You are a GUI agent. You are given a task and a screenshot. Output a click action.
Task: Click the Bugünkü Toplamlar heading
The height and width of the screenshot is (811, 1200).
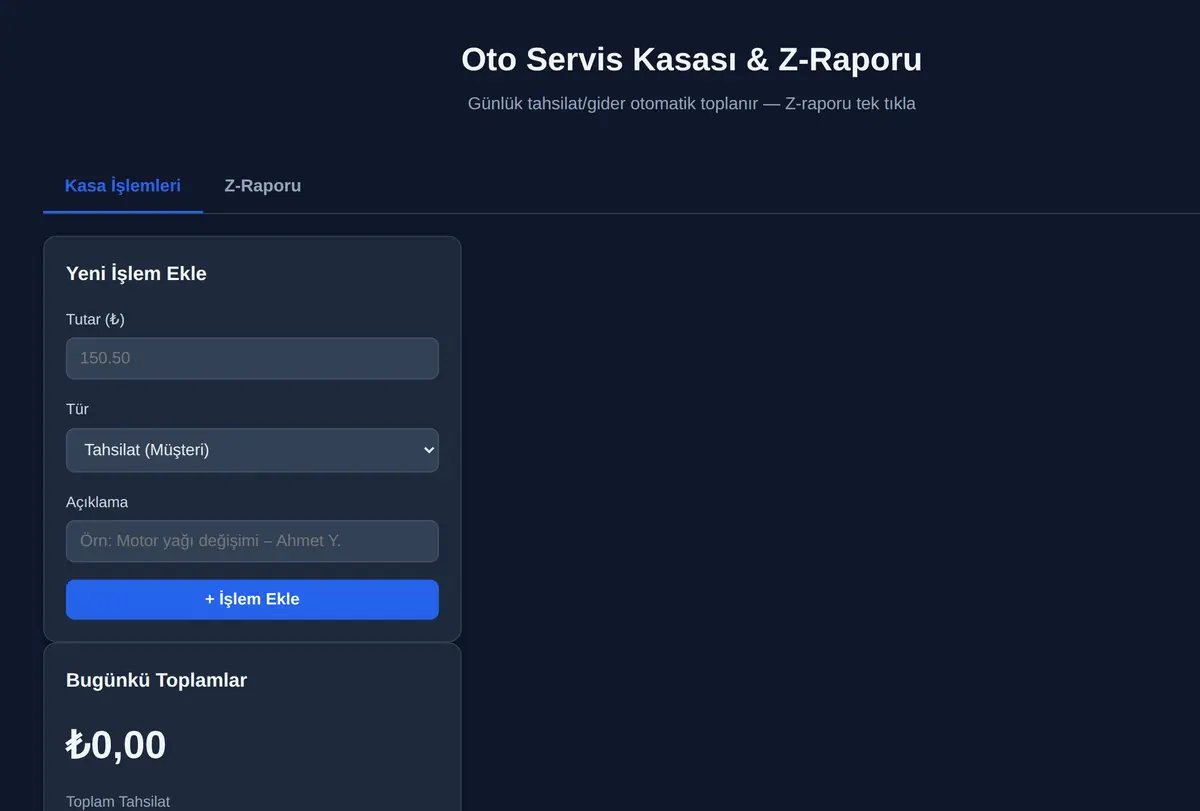pos(156,680)
